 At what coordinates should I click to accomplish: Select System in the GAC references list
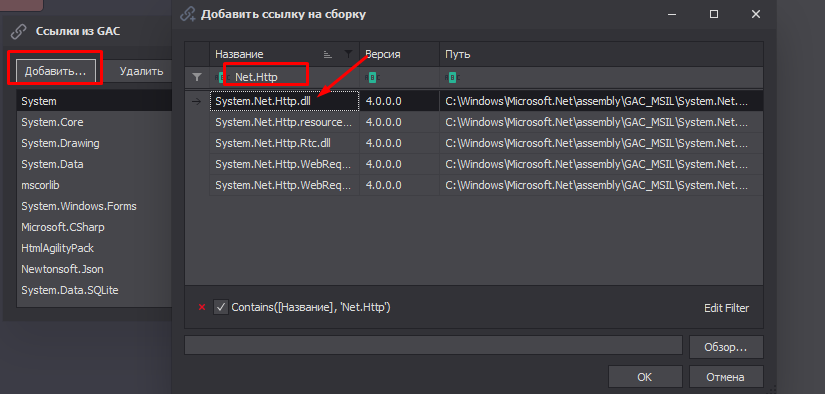pos(94,101)
